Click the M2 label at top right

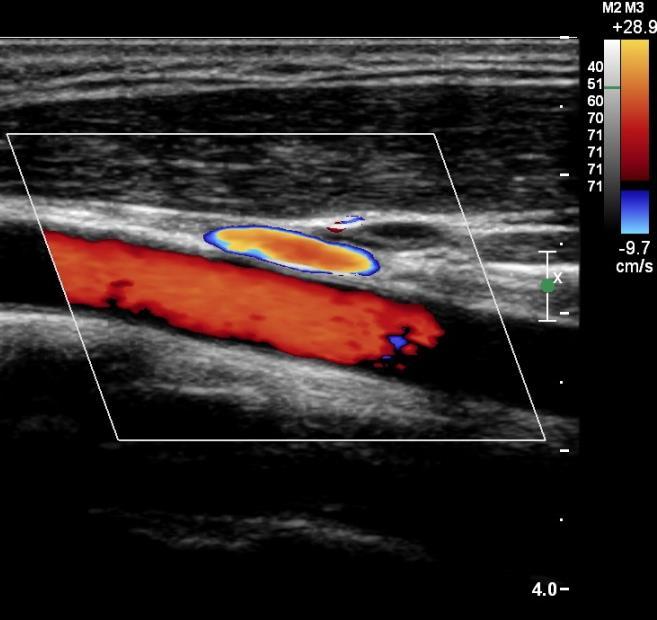[x=612, y=8]
